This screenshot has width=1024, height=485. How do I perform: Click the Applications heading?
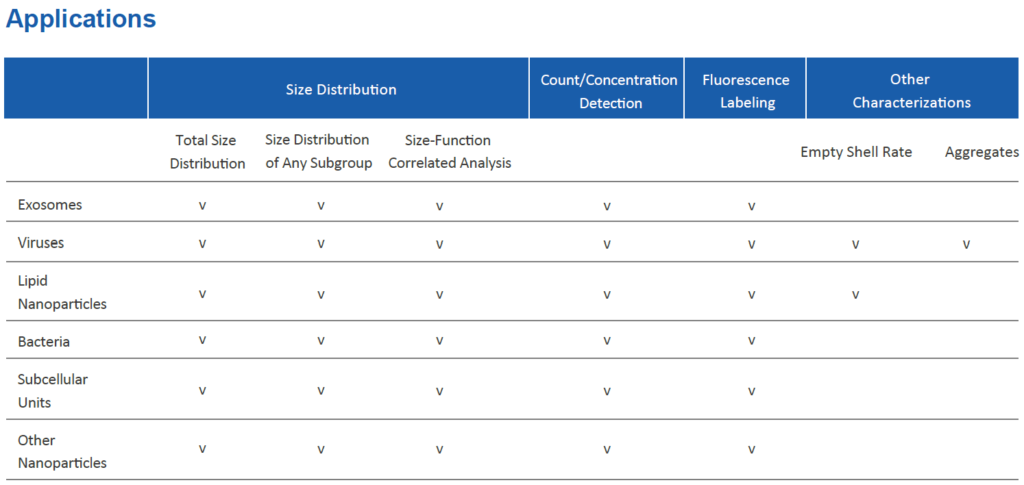point(81,19)
